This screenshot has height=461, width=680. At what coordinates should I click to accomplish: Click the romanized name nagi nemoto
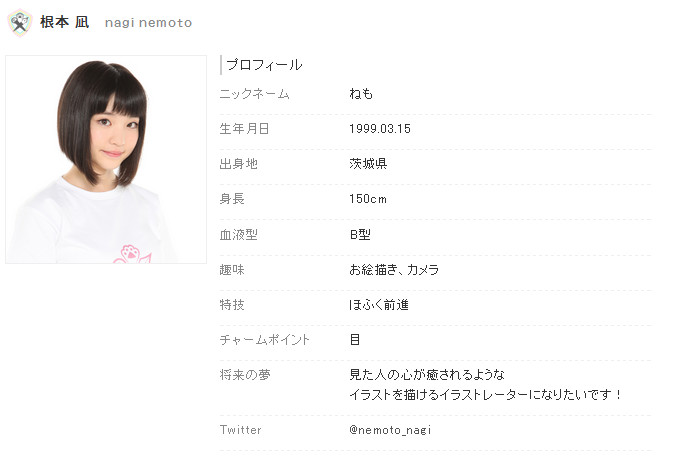pos(148,23)
